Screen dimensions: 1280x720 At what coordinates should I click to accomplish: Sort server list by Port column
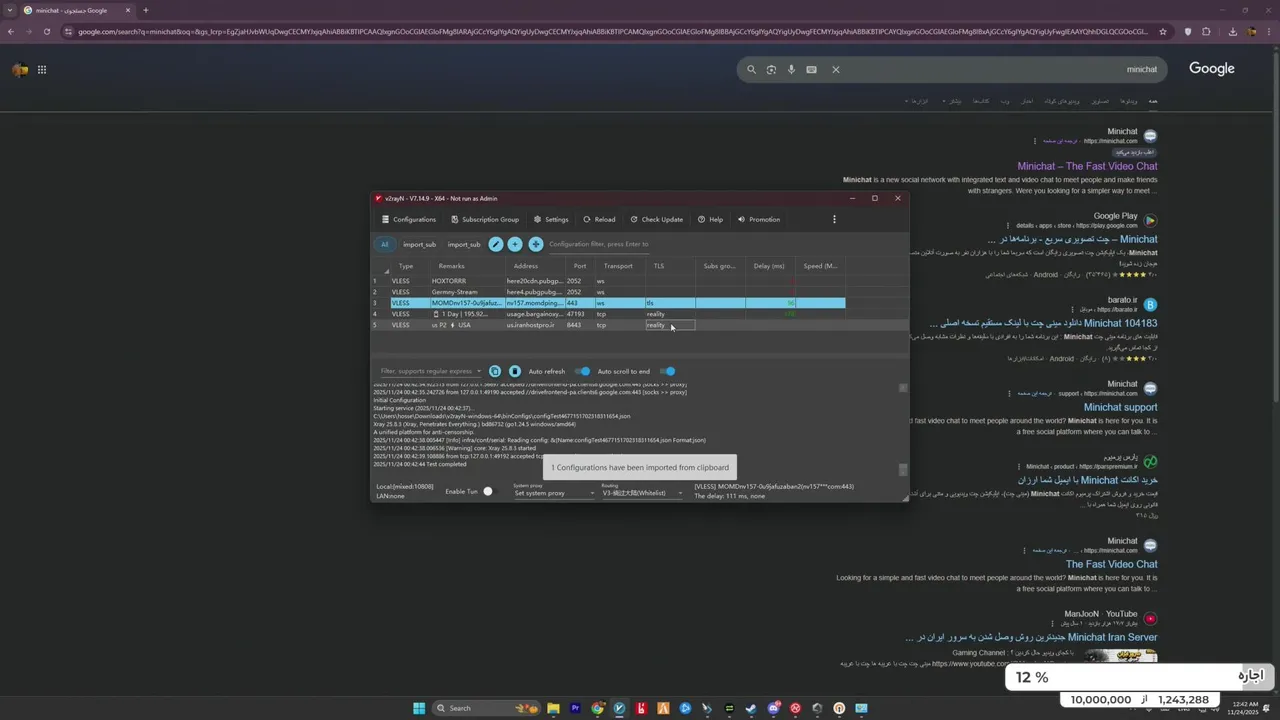tap(580, 266)
